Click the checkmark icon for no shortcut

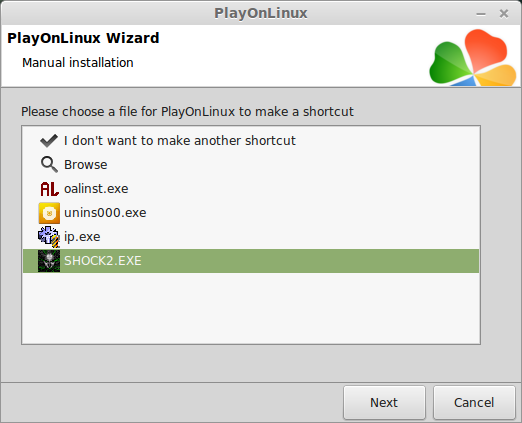click(49, 141)
